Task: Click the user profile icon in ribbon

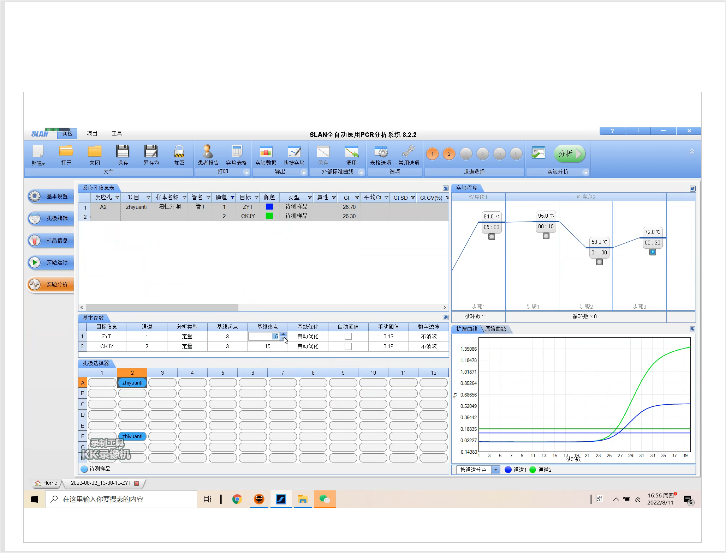Action: click(209, 152)
